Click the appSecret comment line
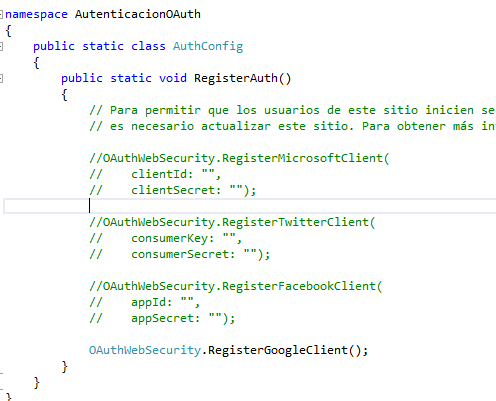This screenshot has height=401, width=496. [162, 318]
